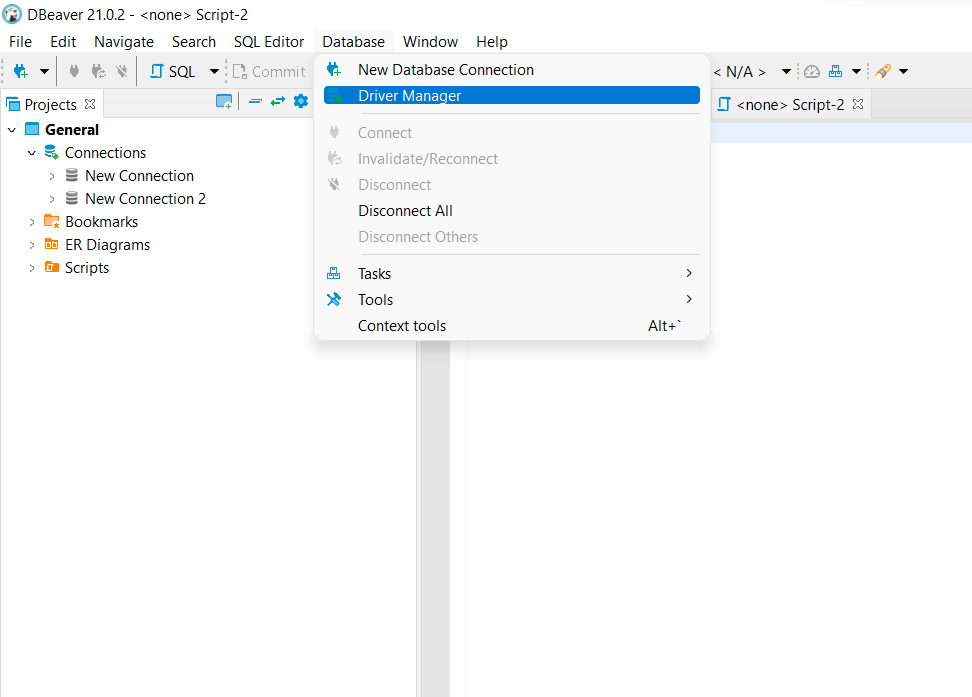Open the Window menu
The image size is (972, 697).
tap(430, 41)
